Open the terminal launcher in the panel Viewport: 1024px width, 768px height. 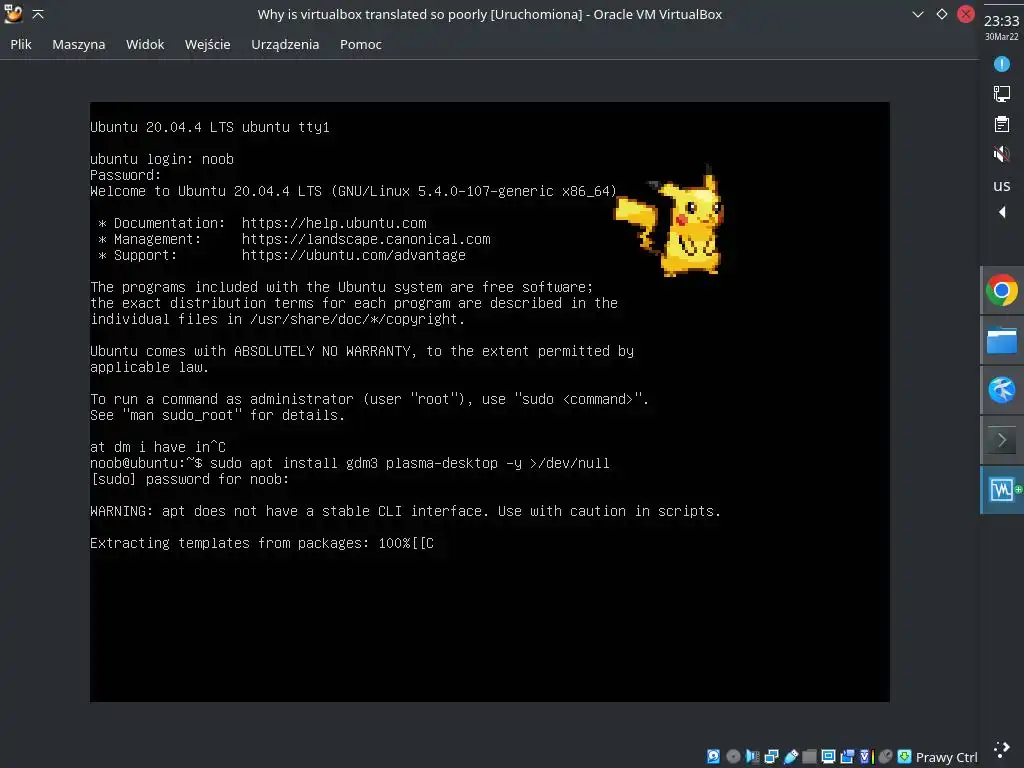[x=1002, y=440]
